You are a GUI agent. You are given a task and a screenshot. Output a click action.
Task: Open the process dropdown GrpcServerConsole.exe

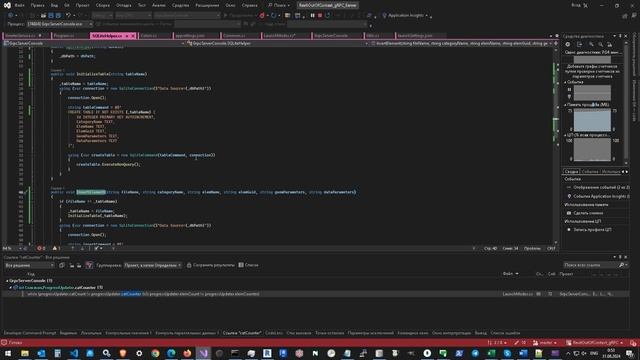point(60,24)
